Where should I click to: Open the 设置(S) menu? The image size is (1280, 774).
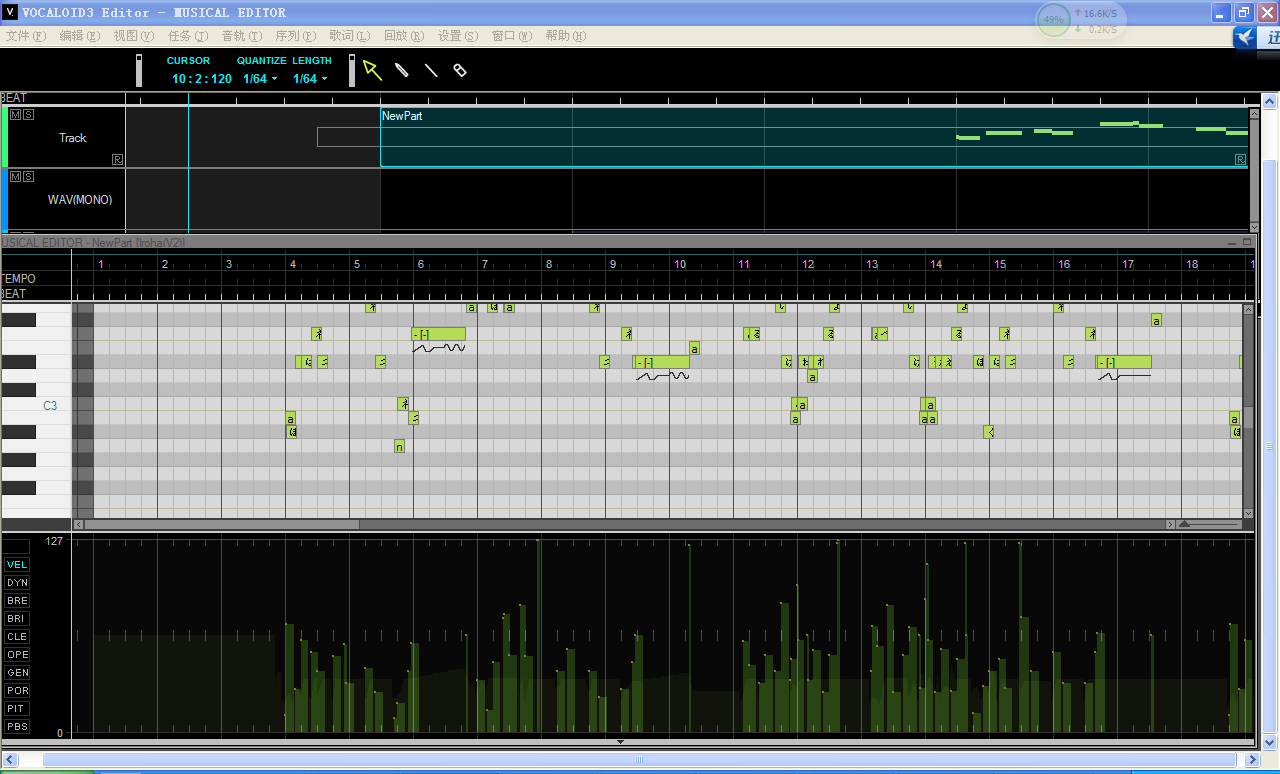tap(457, 36)
